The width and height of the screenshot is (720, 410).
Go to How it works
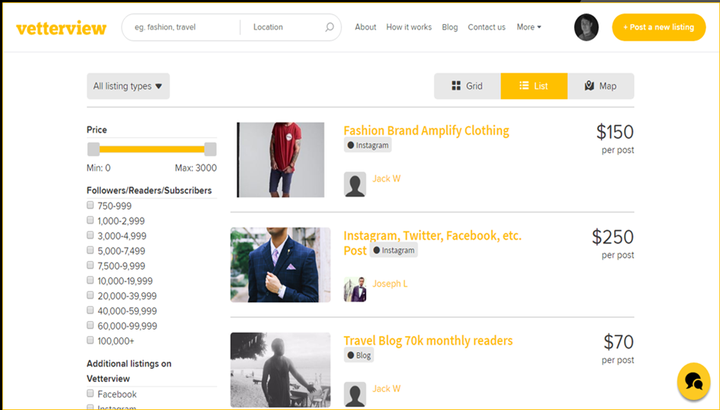pos(409,27)
